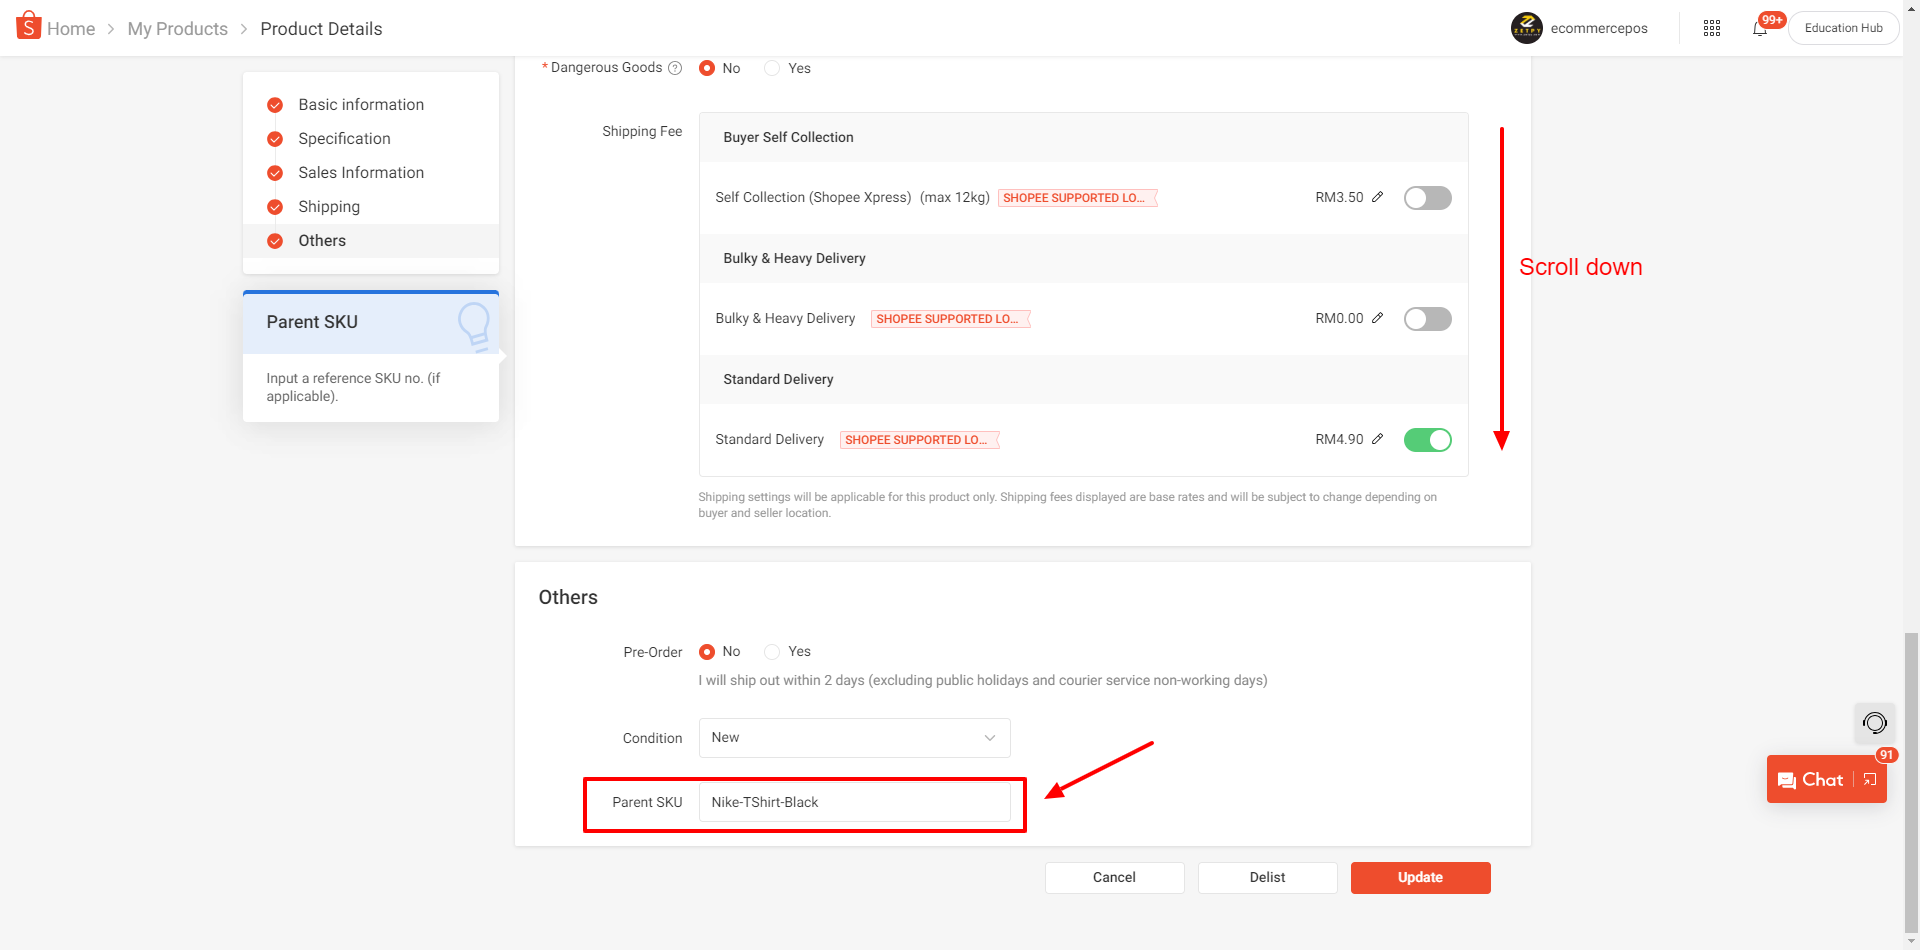Click the Update button

click(1420, 878)
